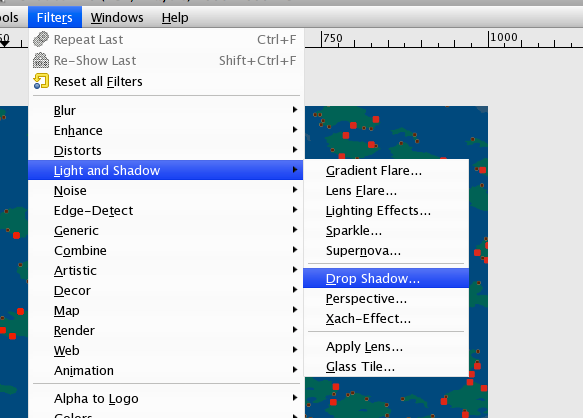Choose the Sparkle filter

[x=386, y=231]
